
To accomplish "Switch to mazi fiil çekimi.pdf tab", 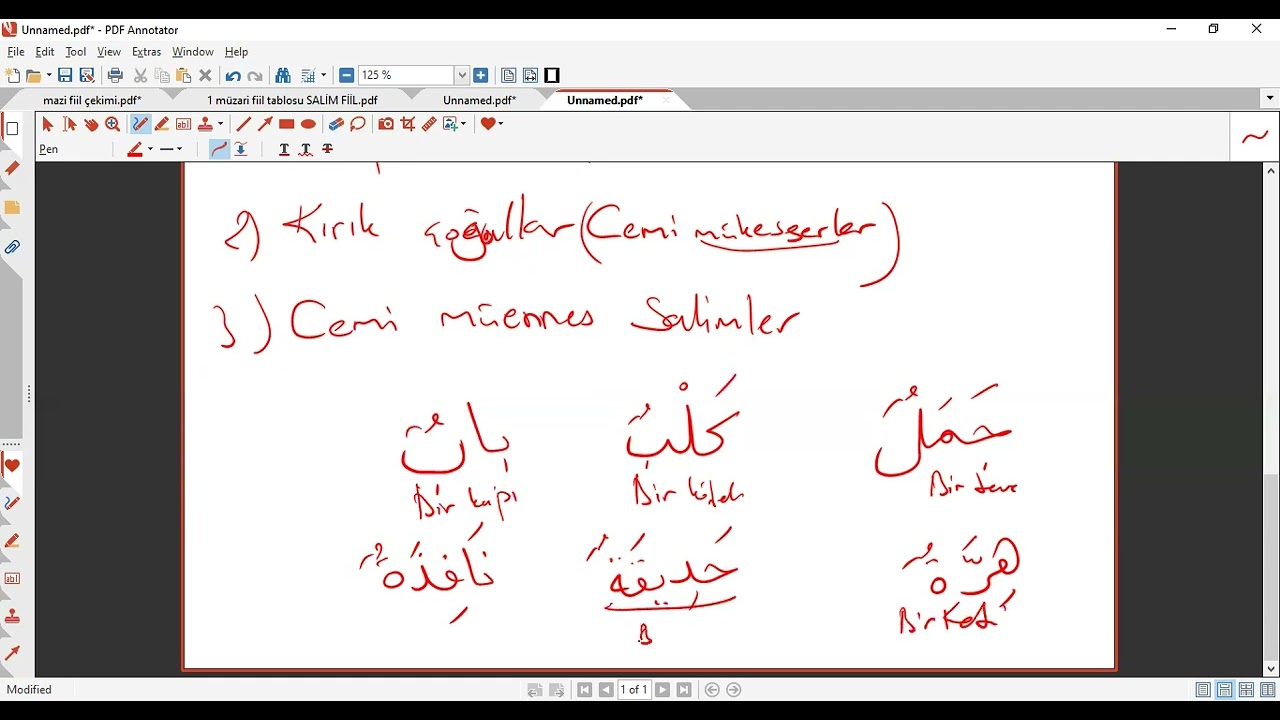I will coord(92,100).
